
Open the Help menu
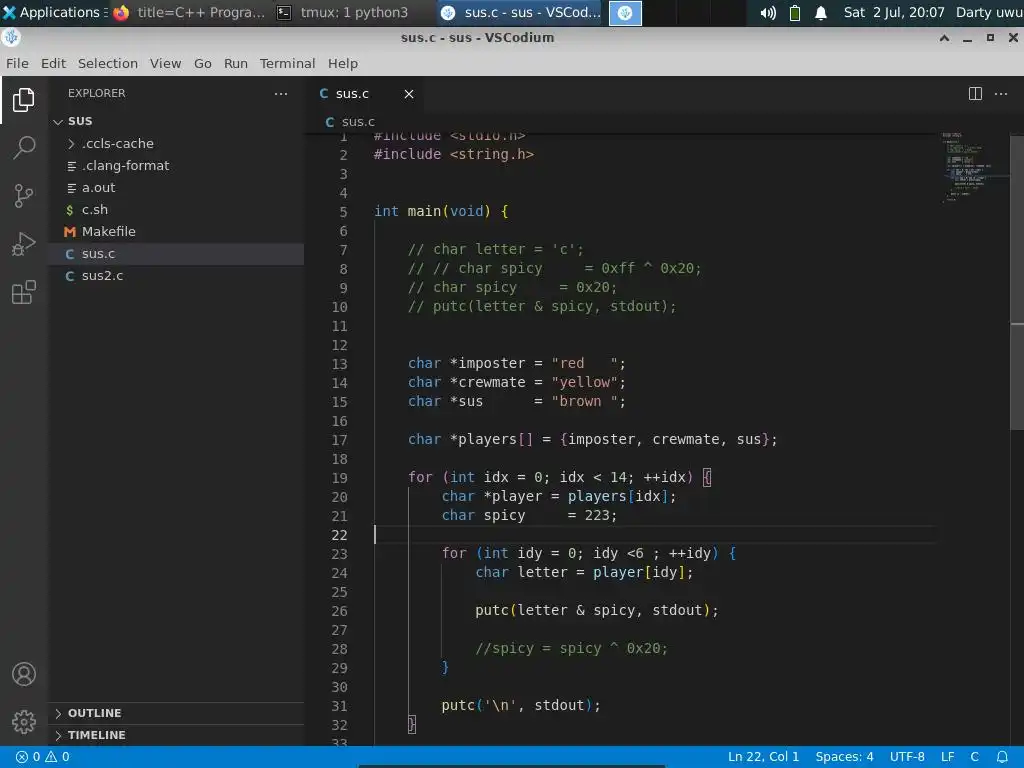[343, 63]
